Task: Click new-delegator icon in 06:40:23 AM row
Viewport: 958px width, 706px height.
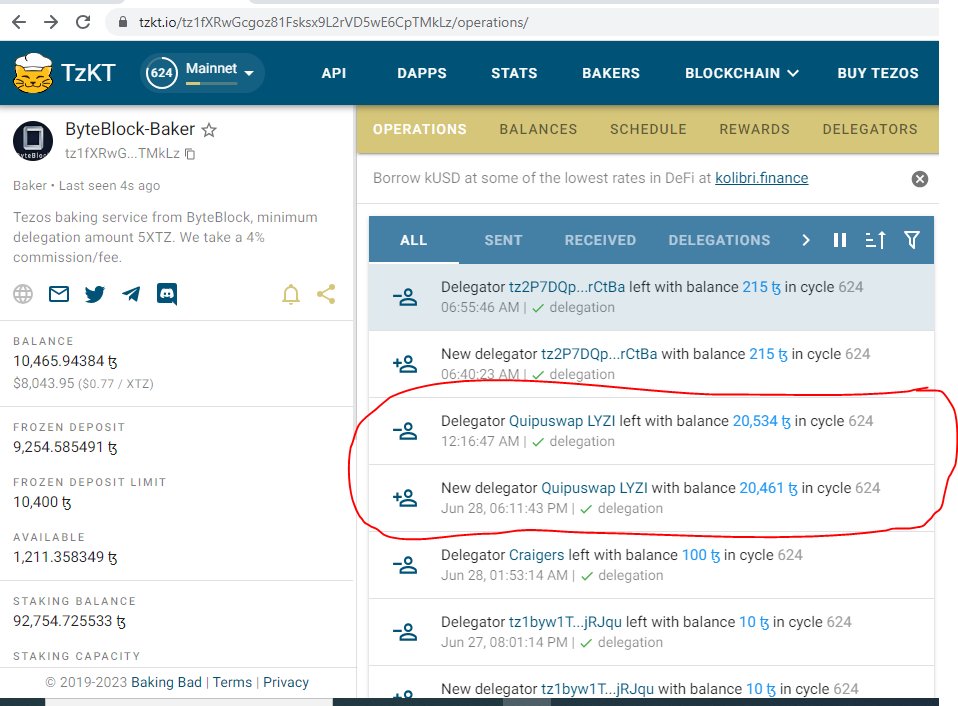Action: [404, 365]
